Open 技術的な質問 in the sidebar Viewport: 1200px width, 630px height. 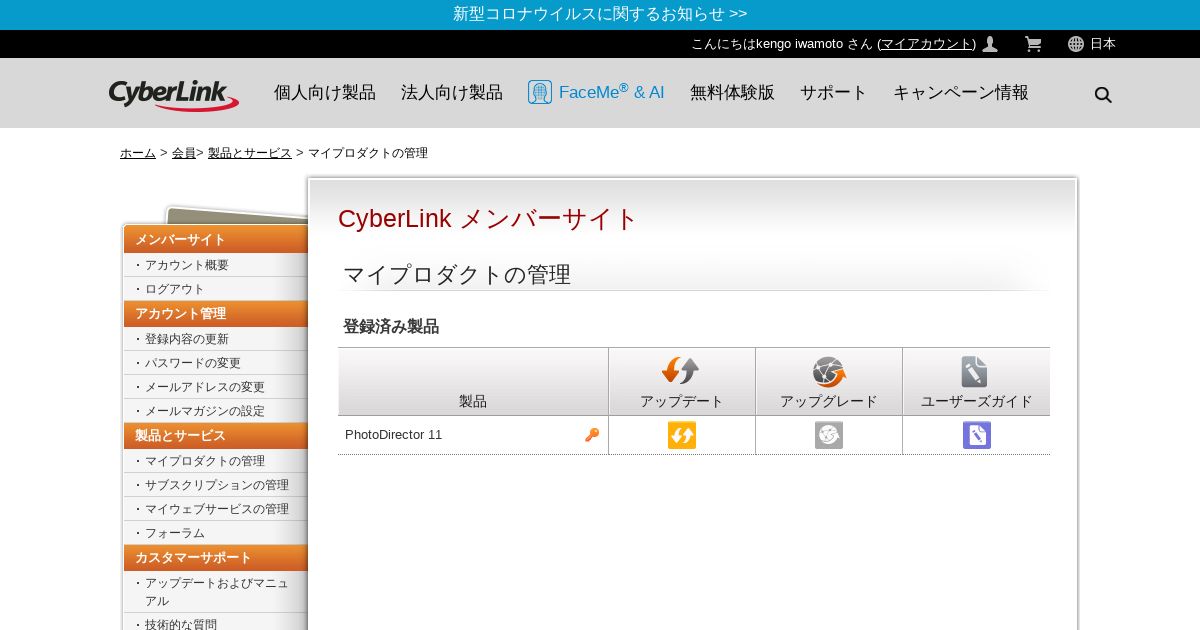[181, 624]
